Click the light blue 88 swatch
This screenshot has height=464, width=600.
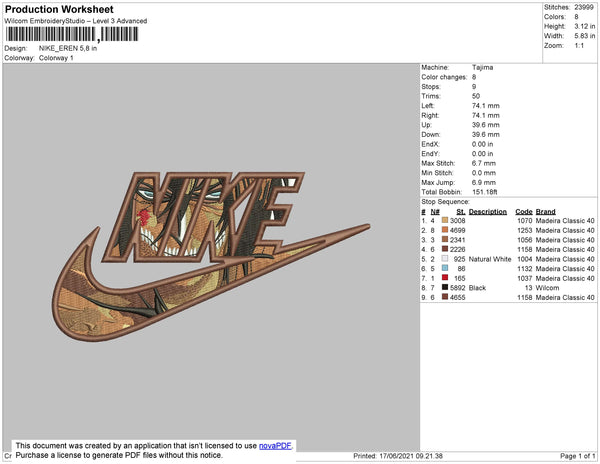445,268
